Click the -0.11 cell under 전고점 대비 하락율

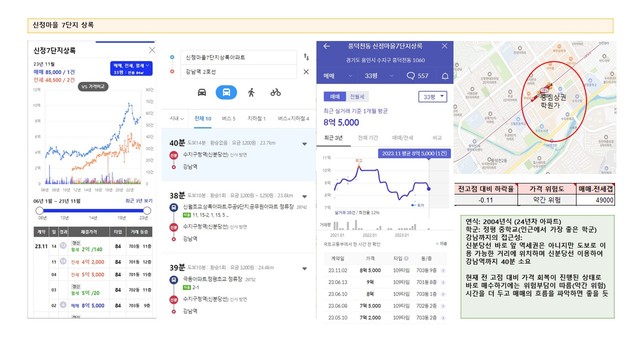coord(486,200)
